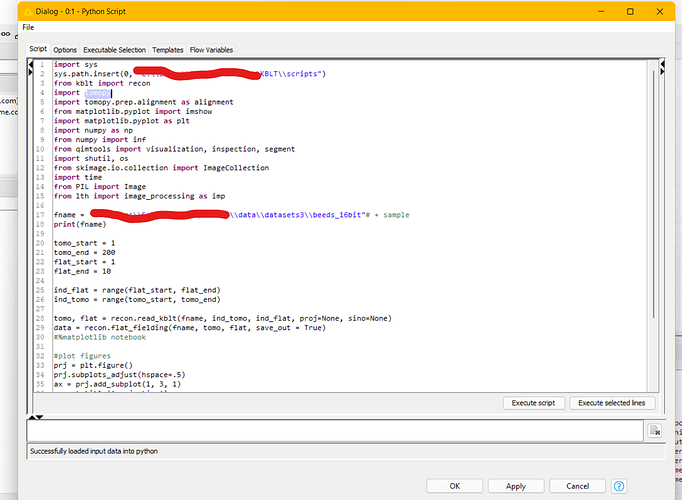Click the Cancel button
The height and width of the screenshot is (500, 682).
577,486
